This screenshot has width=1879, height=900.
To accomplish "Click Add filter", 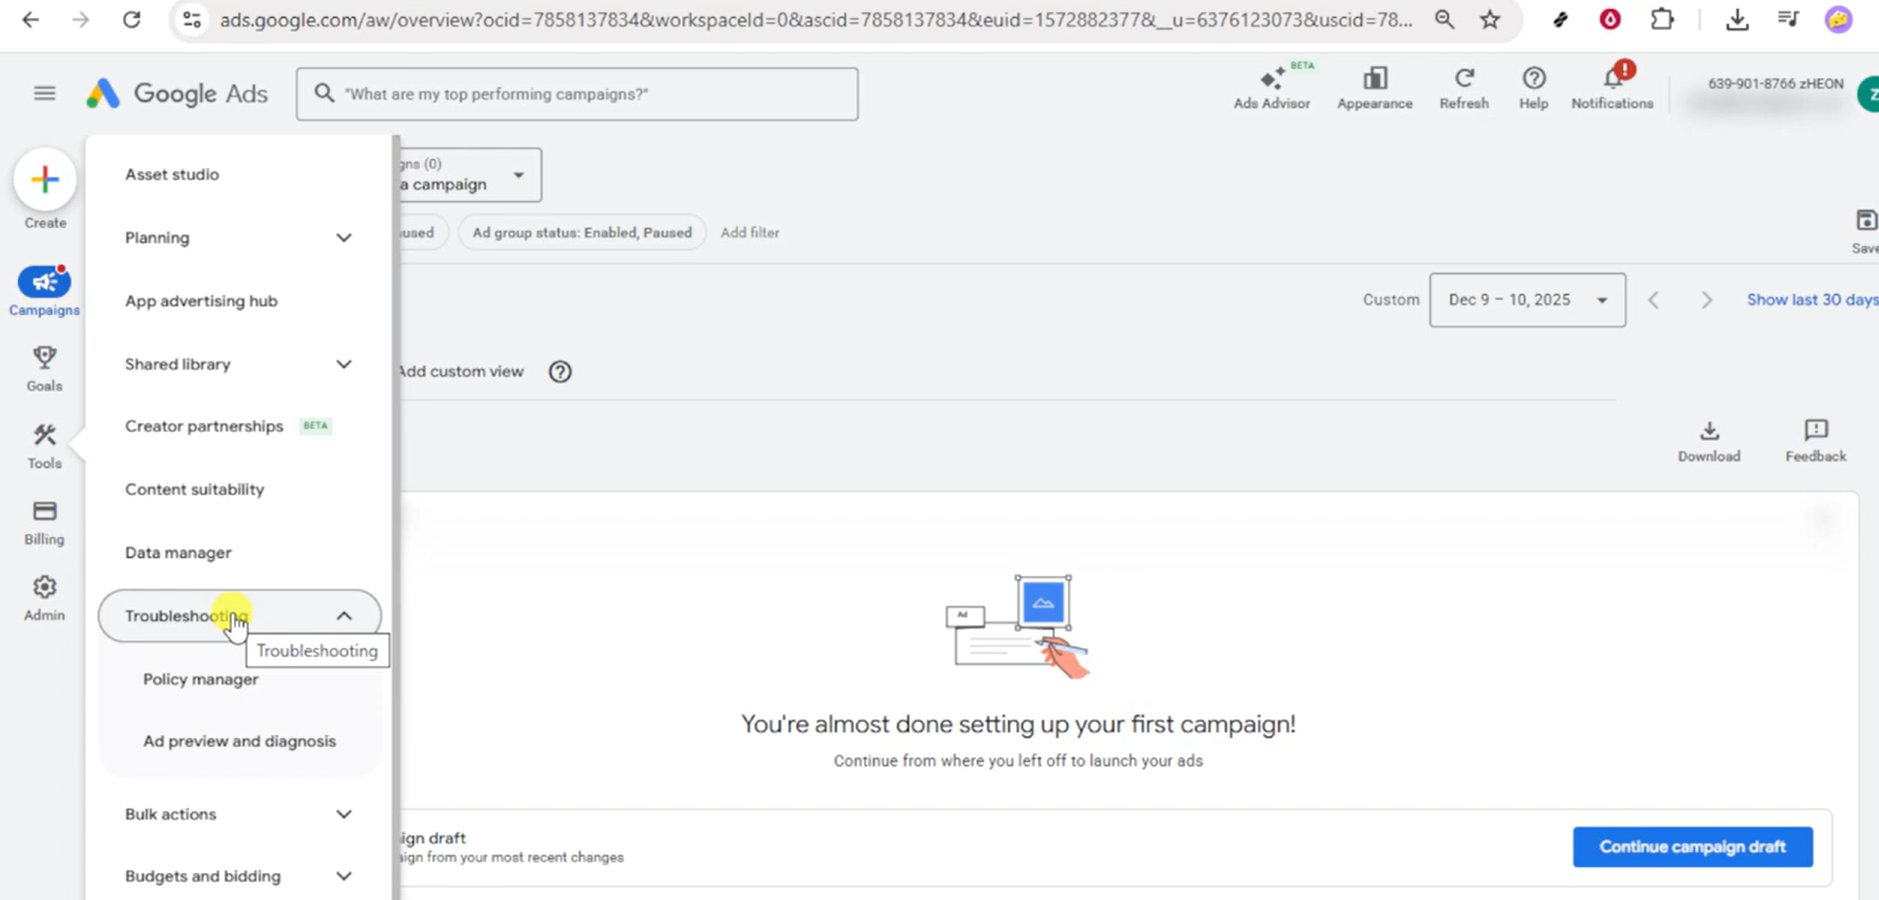I will (x=750, y=232).
